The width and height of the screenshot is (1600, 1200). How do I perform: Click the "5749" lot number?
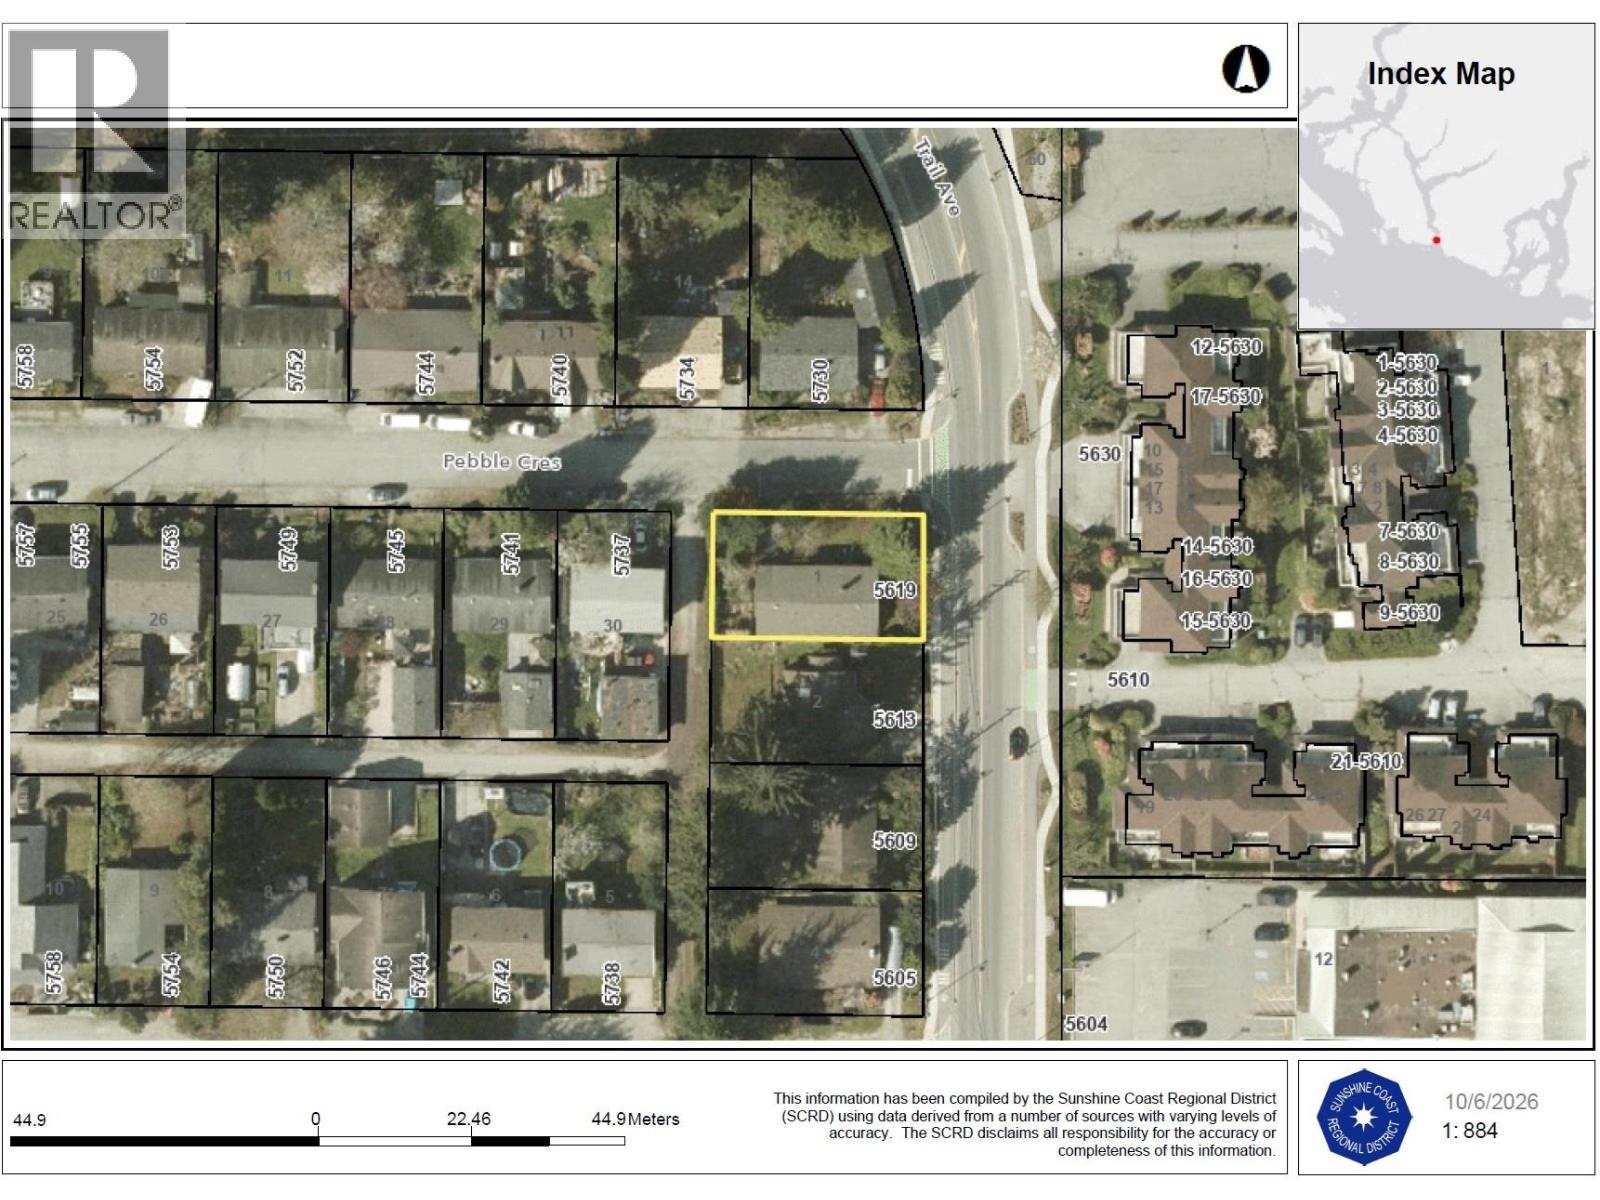tap(289, 550)
